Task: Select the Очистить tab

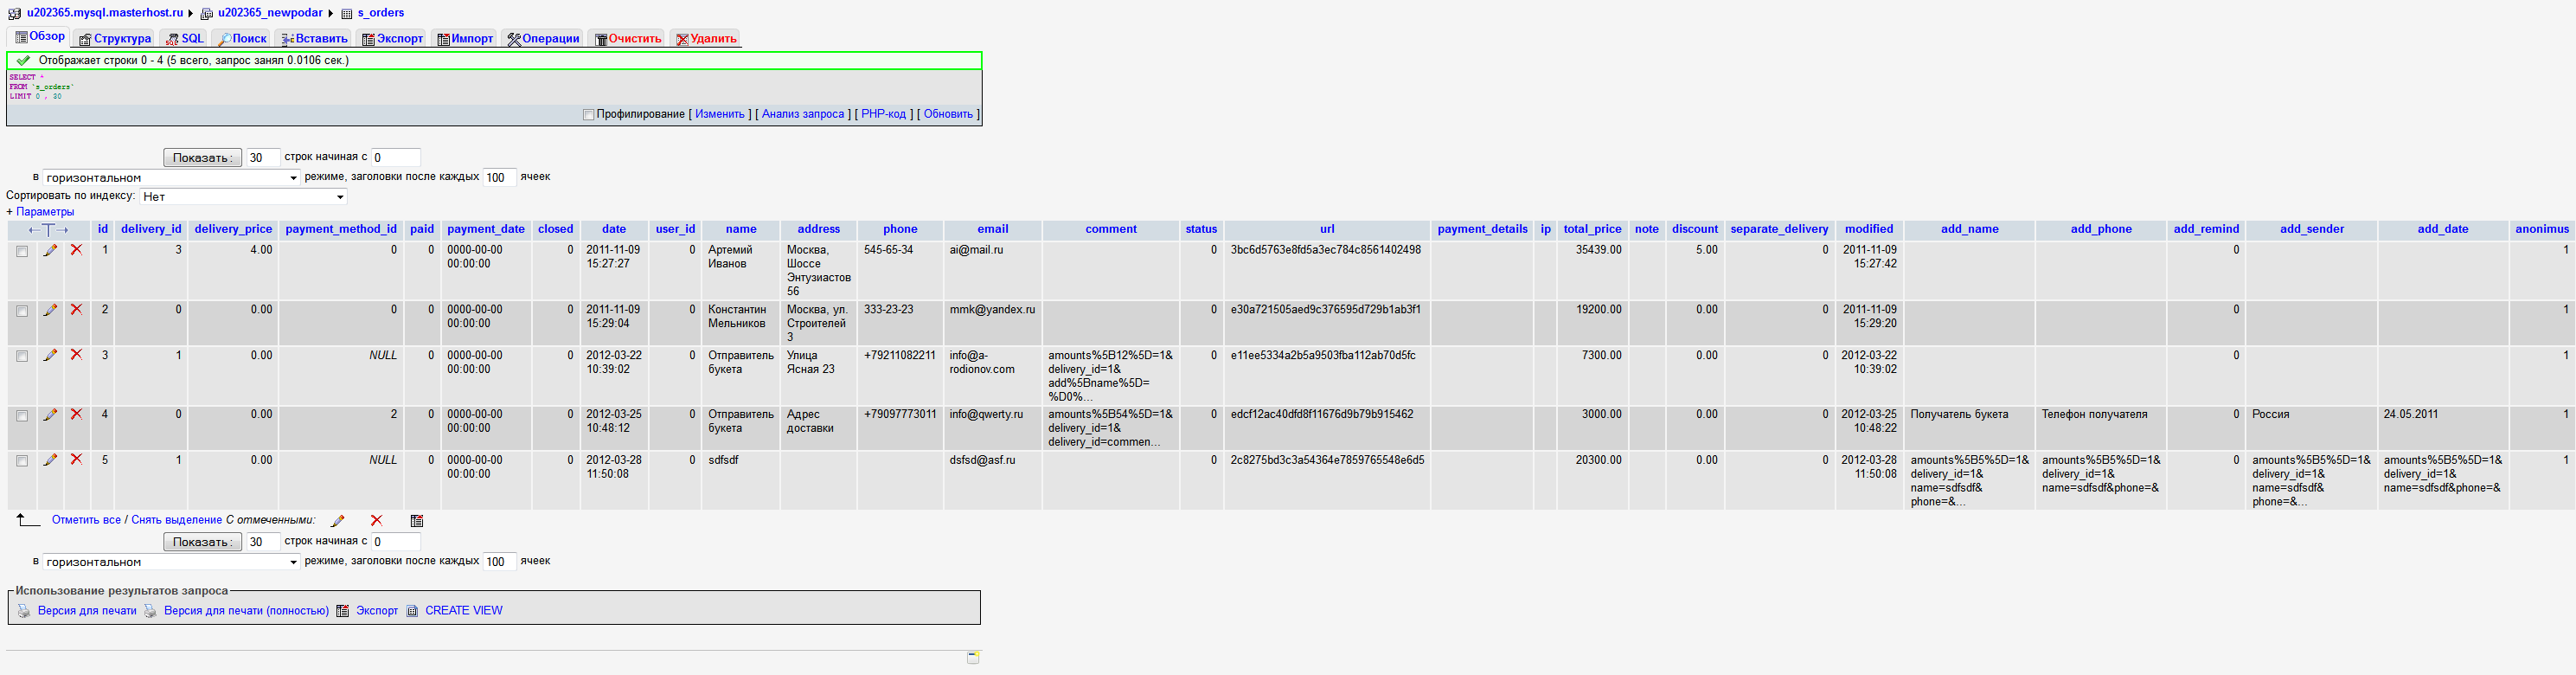Action: (628, 39)
